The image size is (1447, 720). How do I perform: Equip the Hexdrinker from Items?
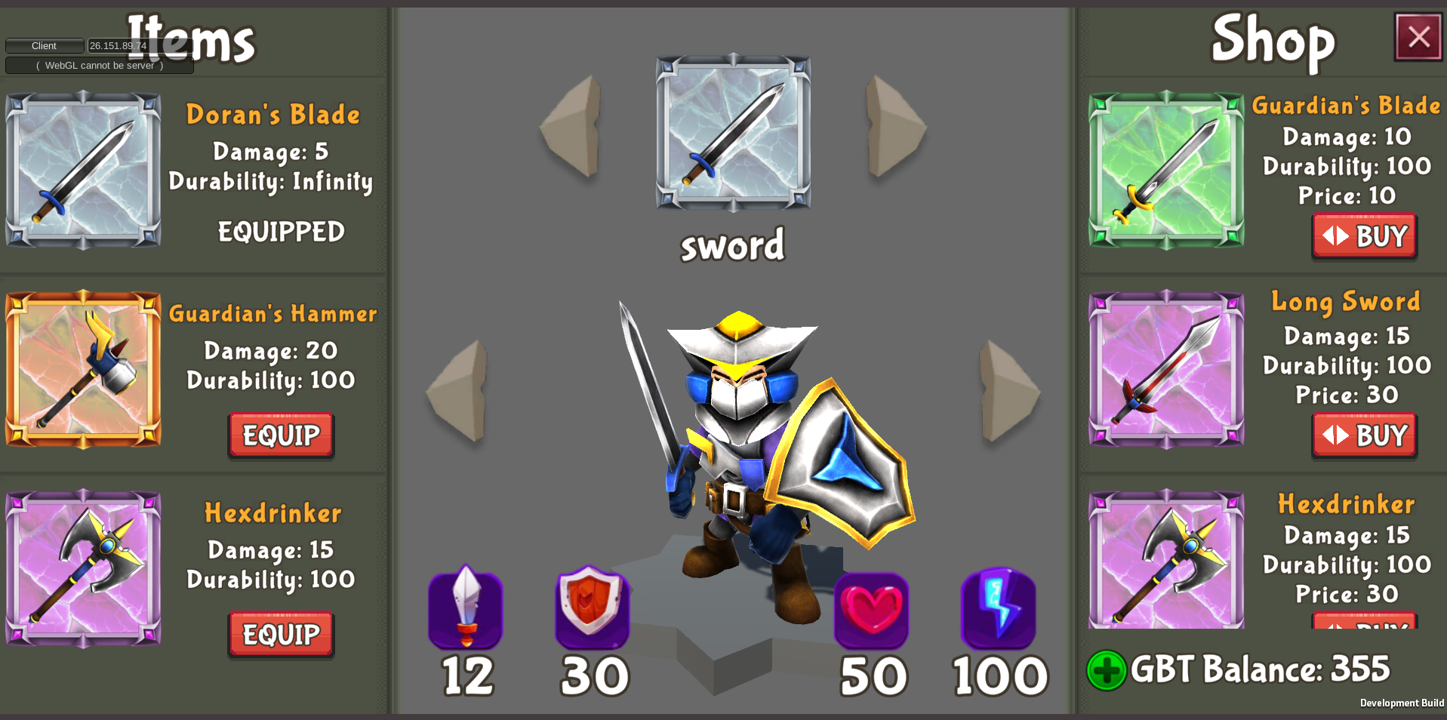click(281, 634)
